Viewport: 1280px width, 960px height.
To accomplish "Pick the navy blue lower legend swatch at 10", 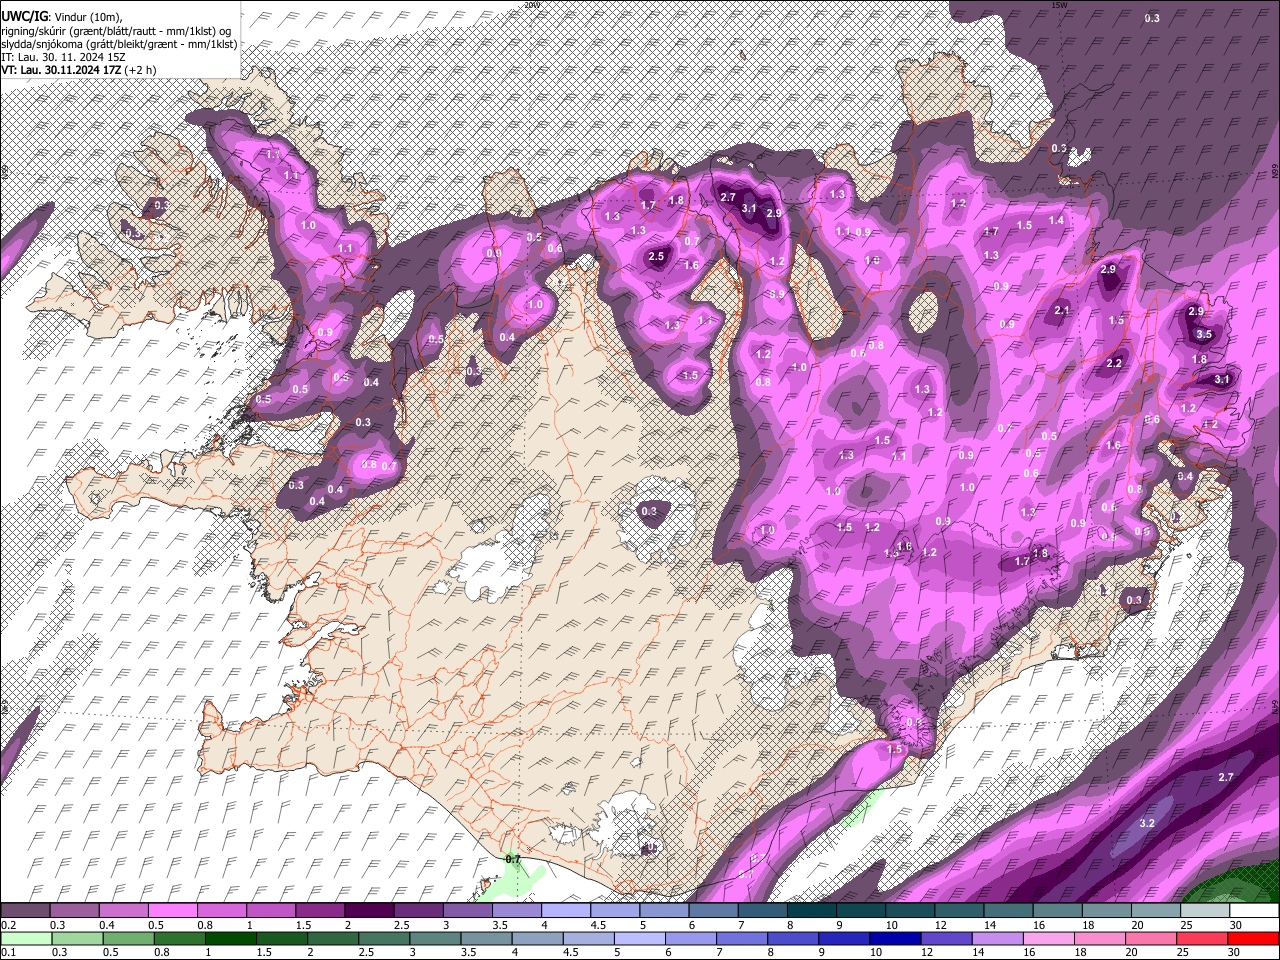I will tap(893, 939).
